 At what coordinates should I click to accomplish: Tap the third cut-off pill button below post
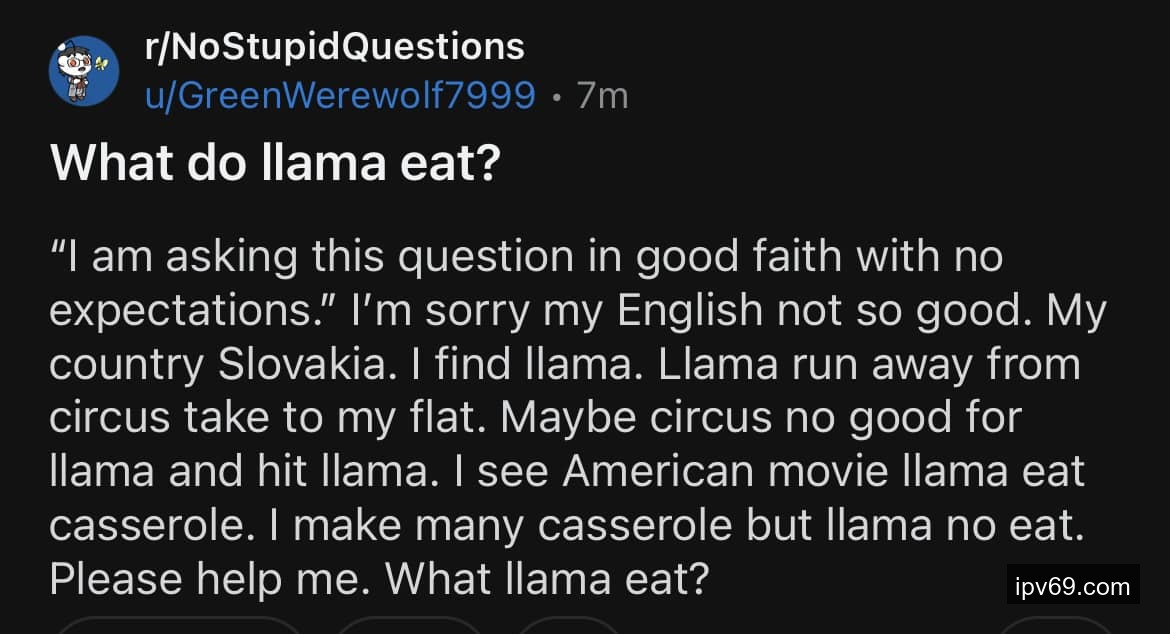pyautogui.click(x=570, y=626)
